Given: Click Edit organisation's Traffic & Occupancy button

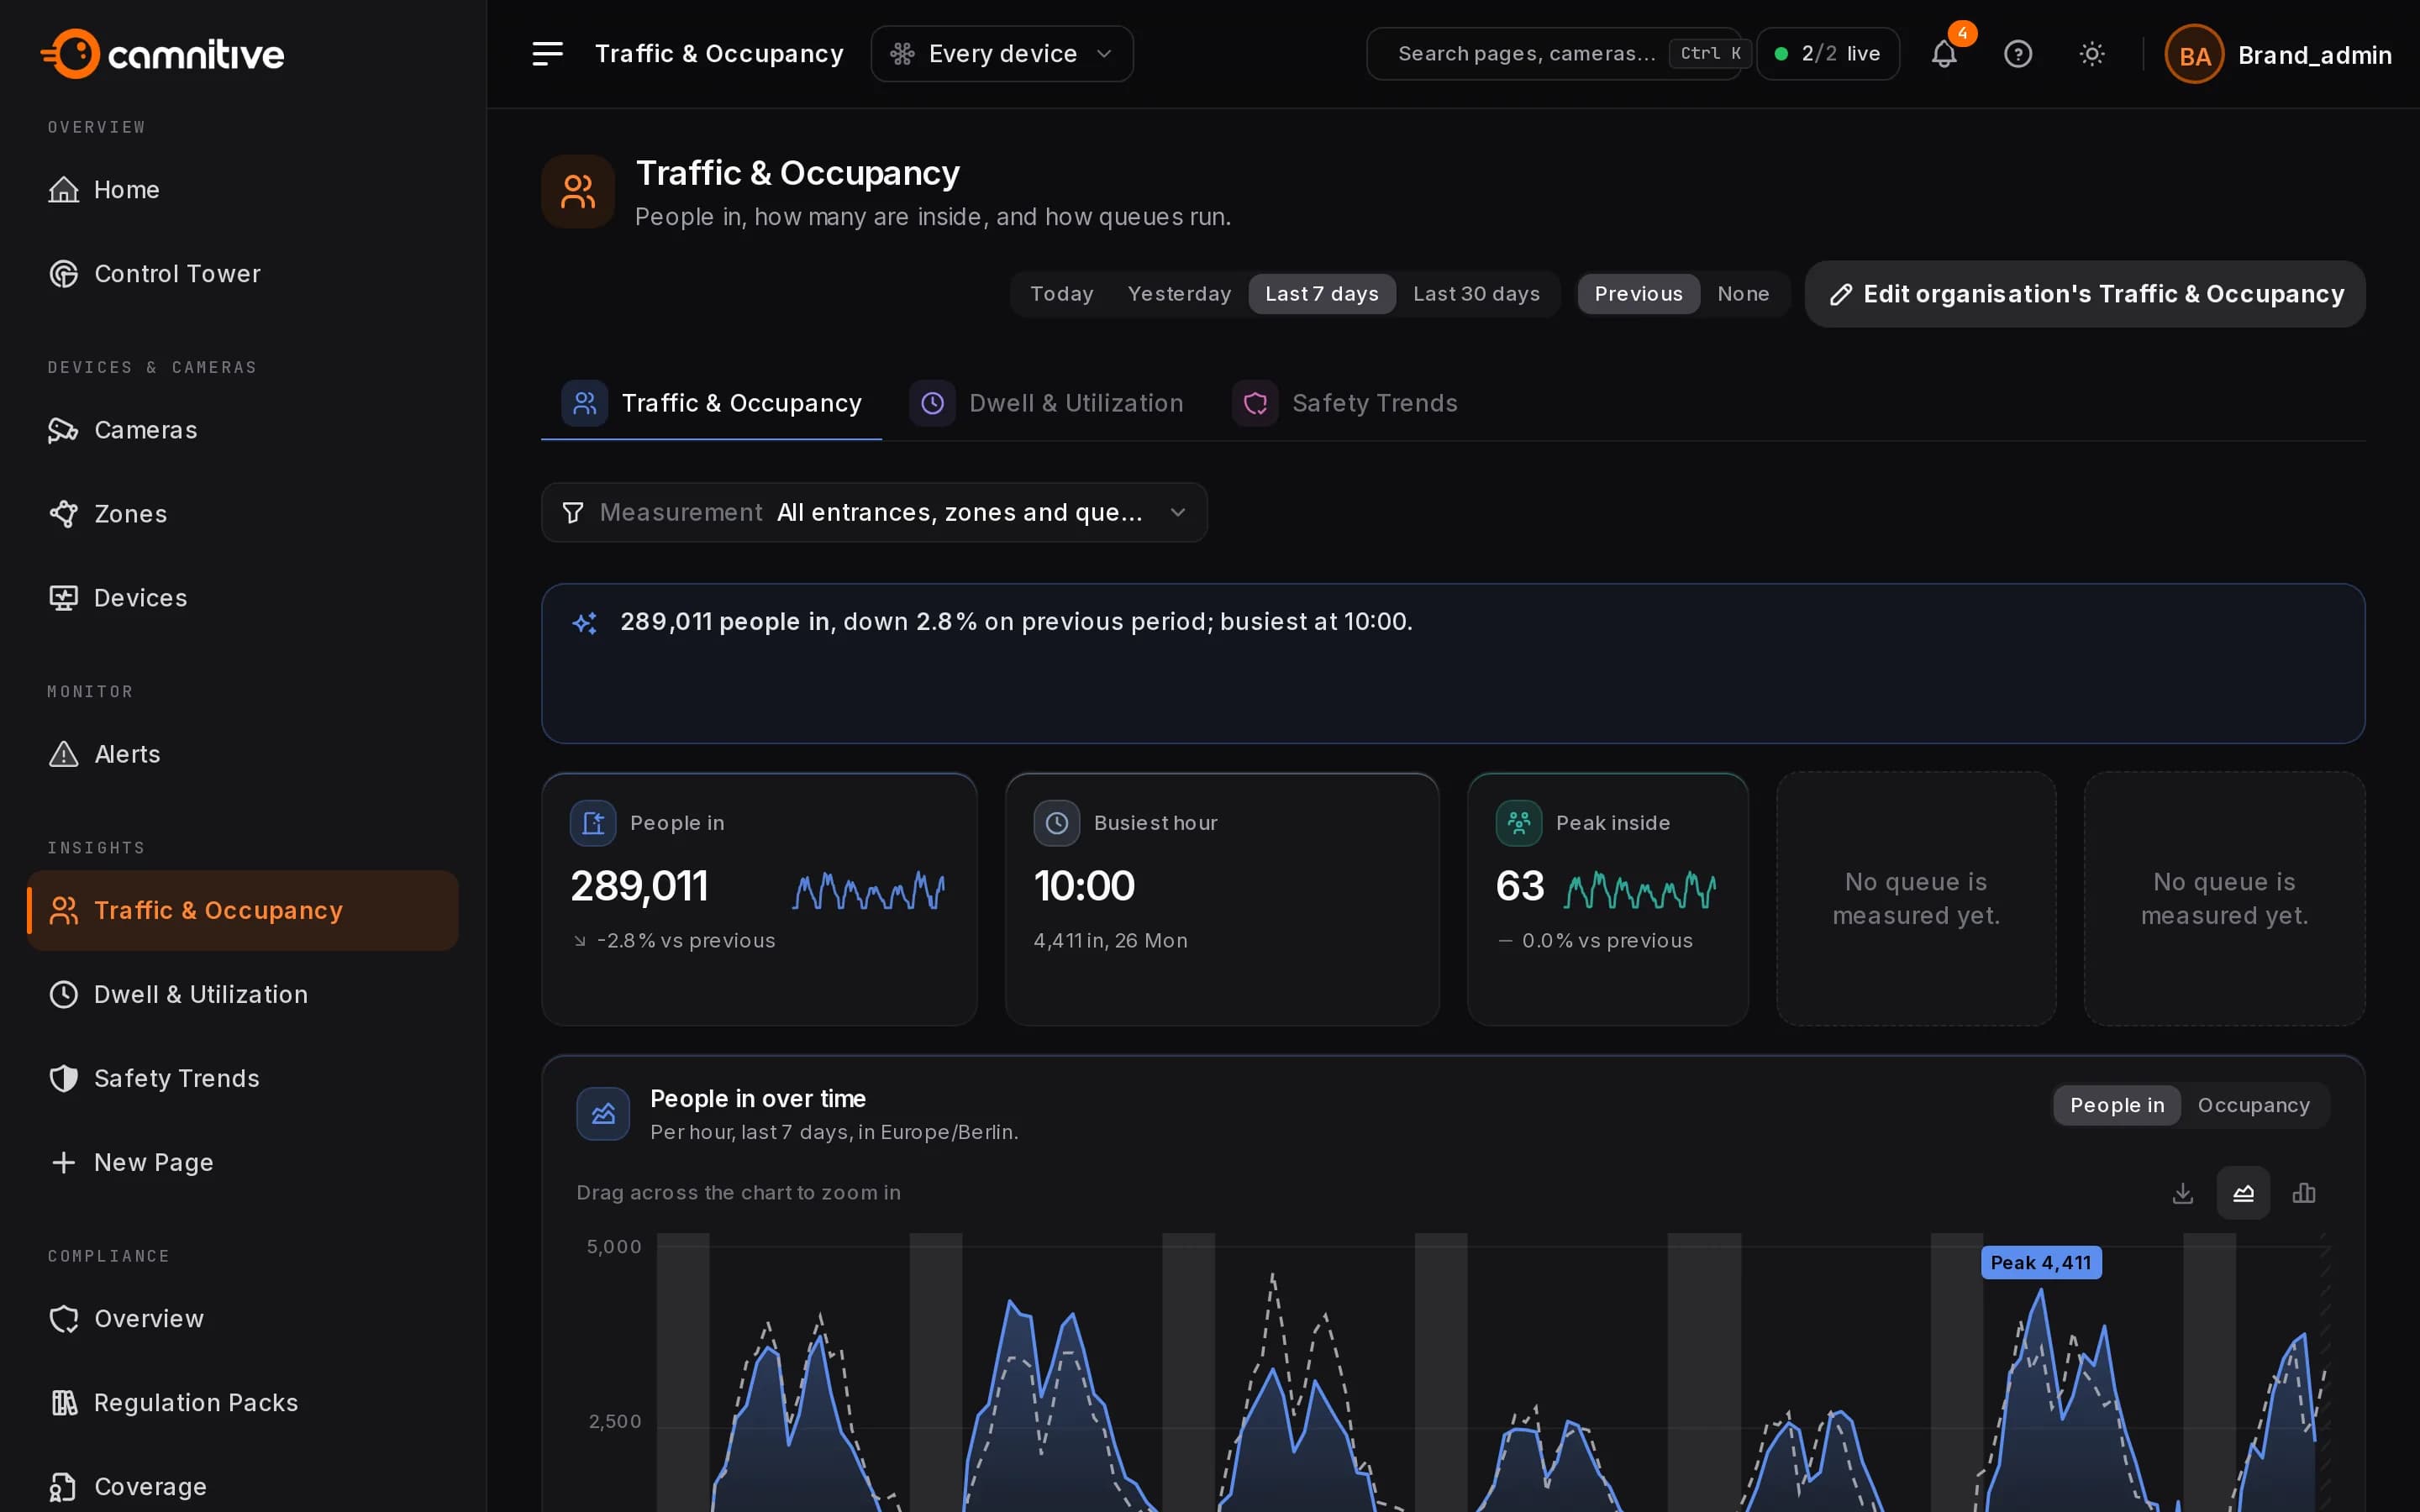Looking at the screenshot, I should [x=2085, y=294].
